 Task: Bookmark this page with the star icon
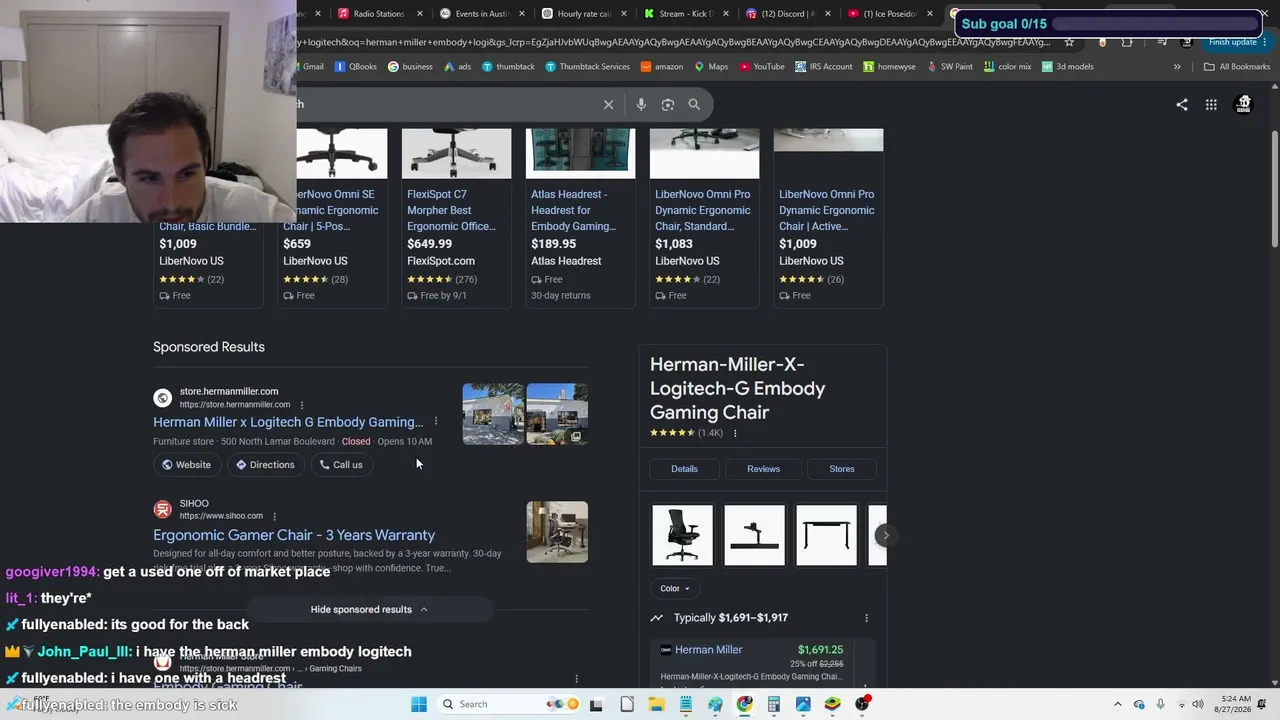click(1069, 42)
